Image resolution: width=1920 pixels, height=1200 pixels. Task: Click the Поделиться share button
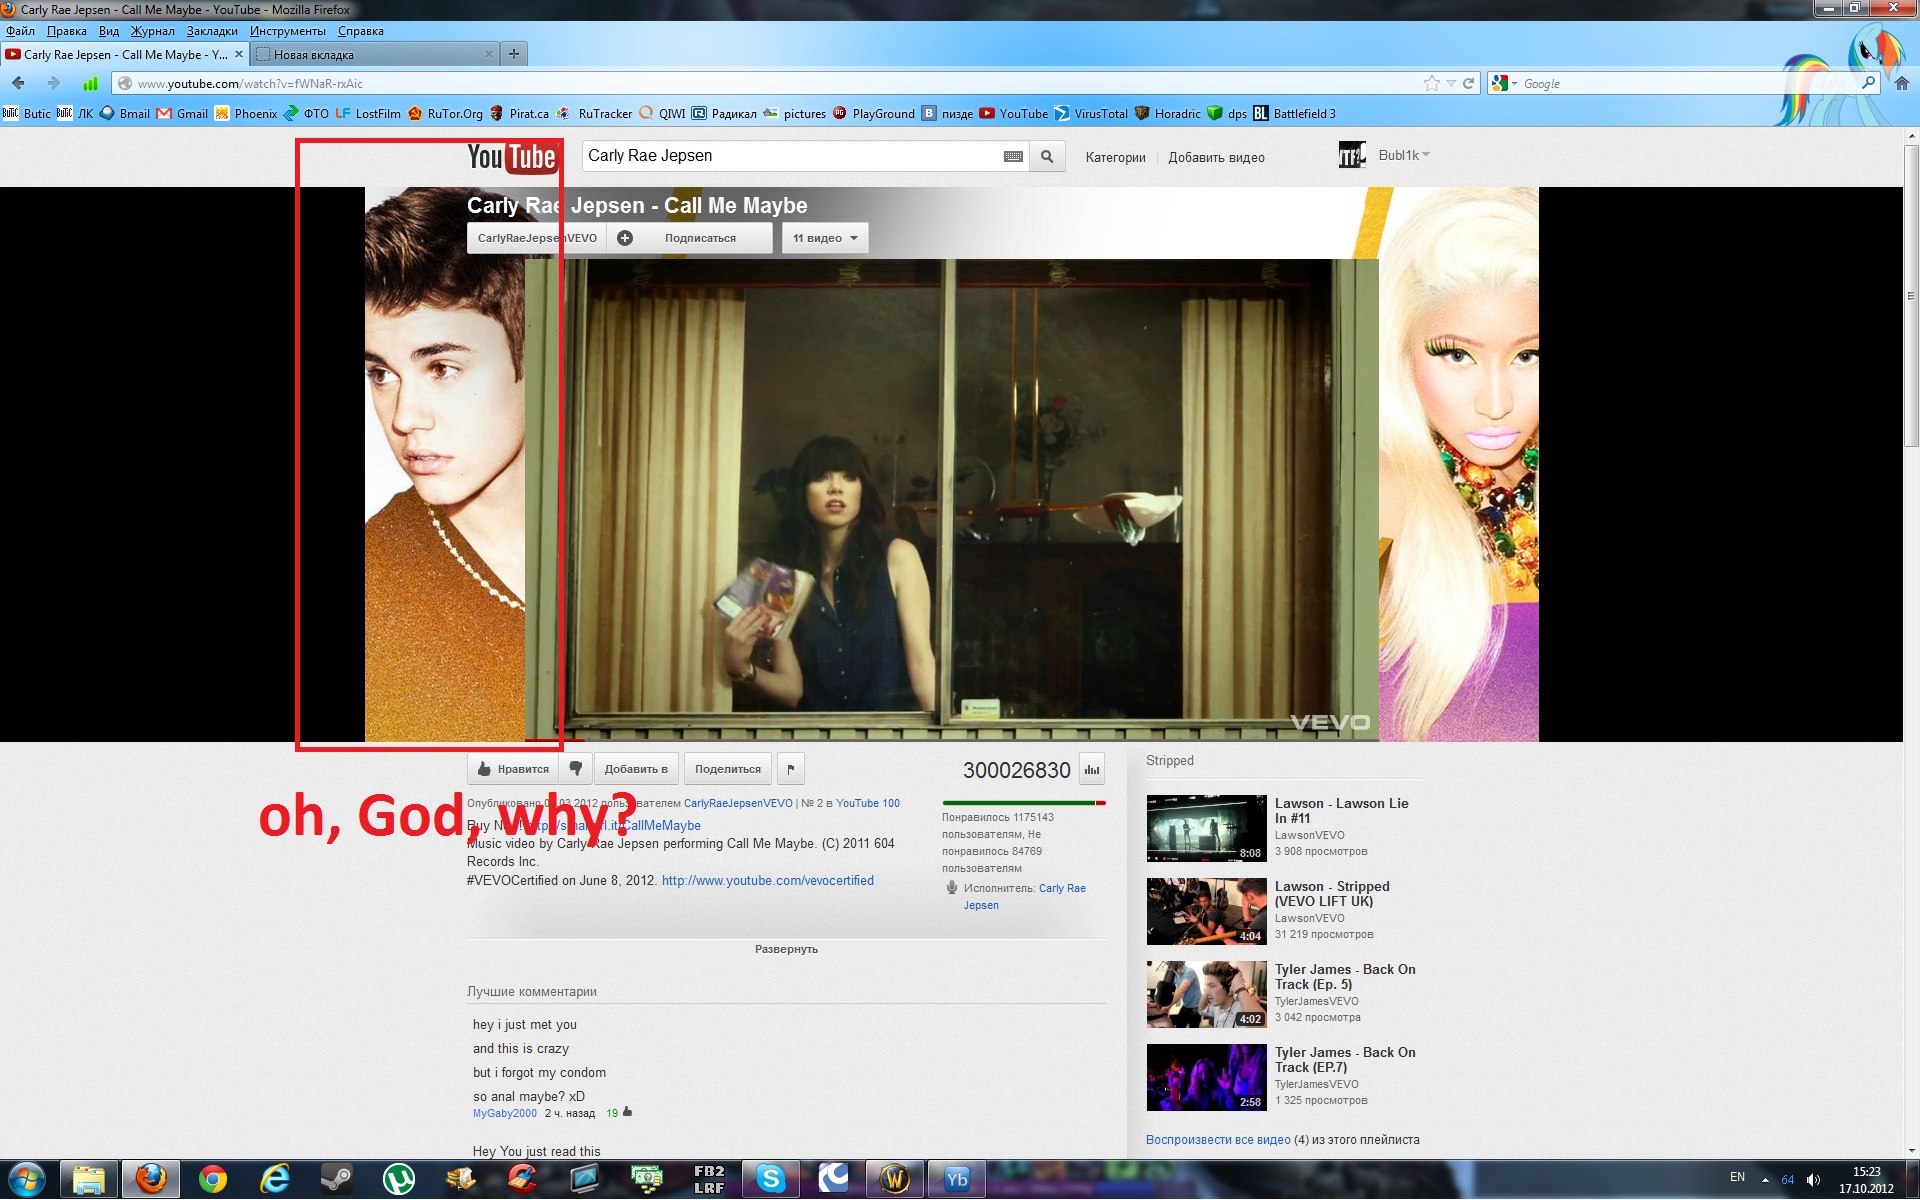coord(727,768)
